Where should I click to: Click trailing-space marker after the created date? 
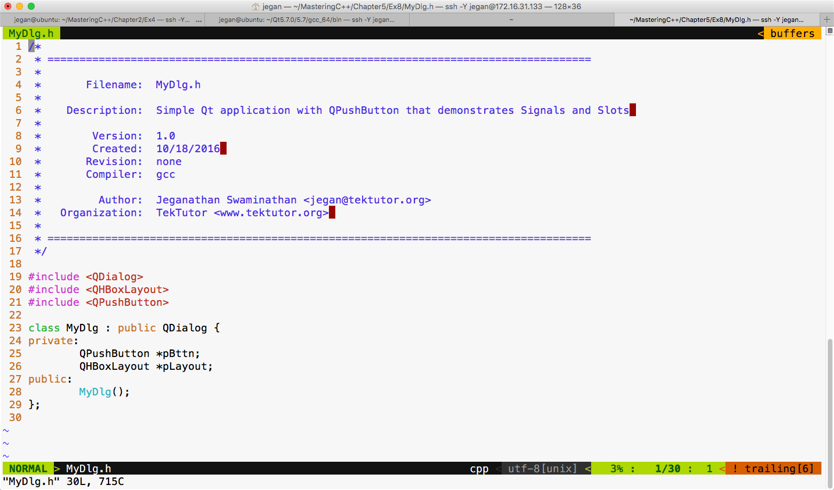(223, 148)
